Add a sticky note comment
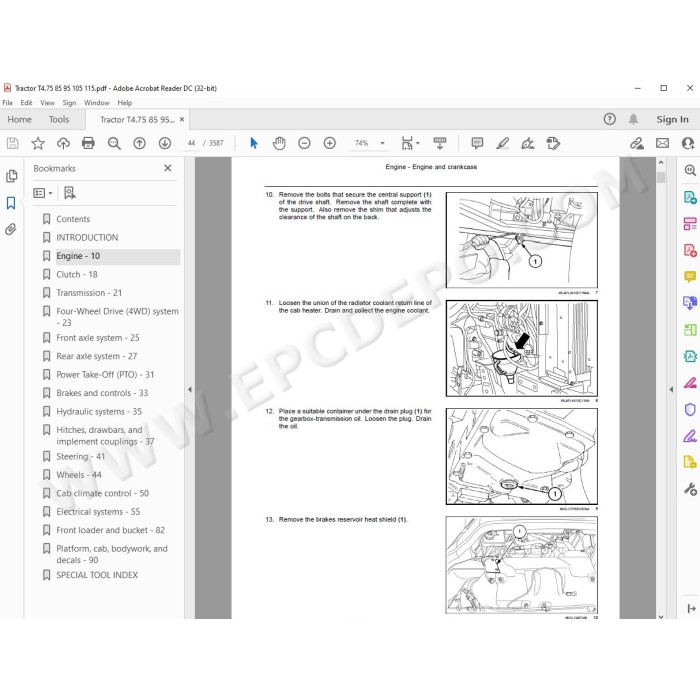The width and height of the screenshot is (700, 700). pyautogui.click(x=477, y=143)
